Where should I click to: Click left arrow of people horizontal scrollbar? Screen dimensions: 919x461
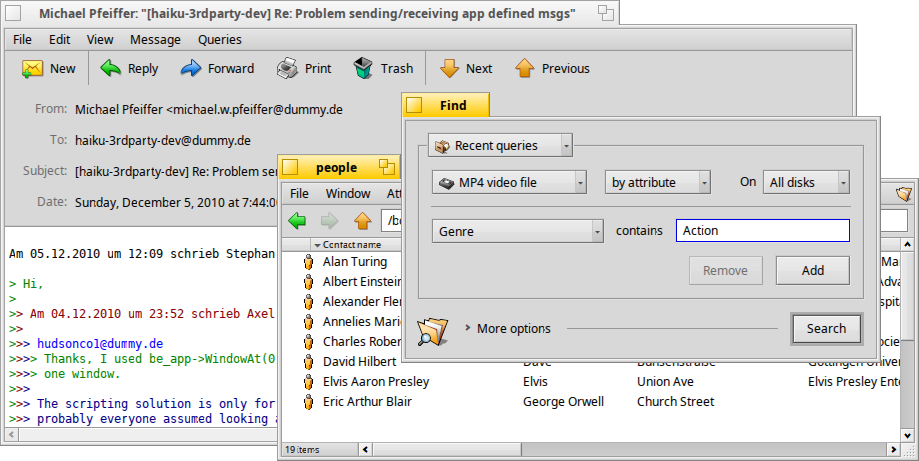click(x=366, y=450)
